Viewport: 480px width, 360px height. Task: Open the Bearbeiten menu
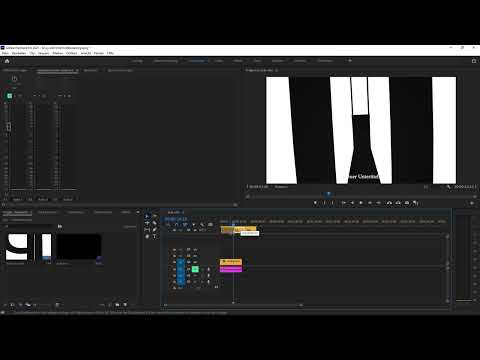[19, 53]
